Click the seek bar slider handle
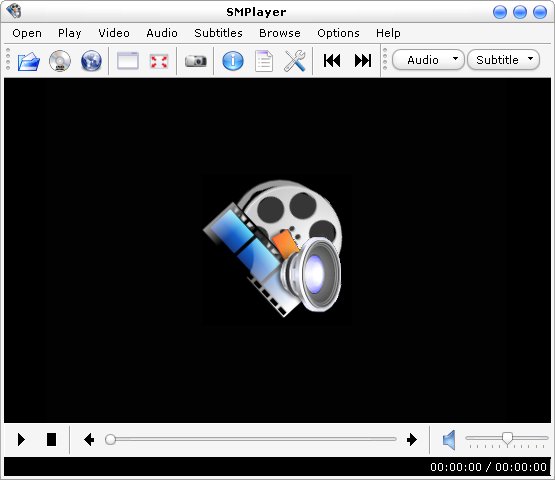555x480 pixels. click(x=110, y=439)
